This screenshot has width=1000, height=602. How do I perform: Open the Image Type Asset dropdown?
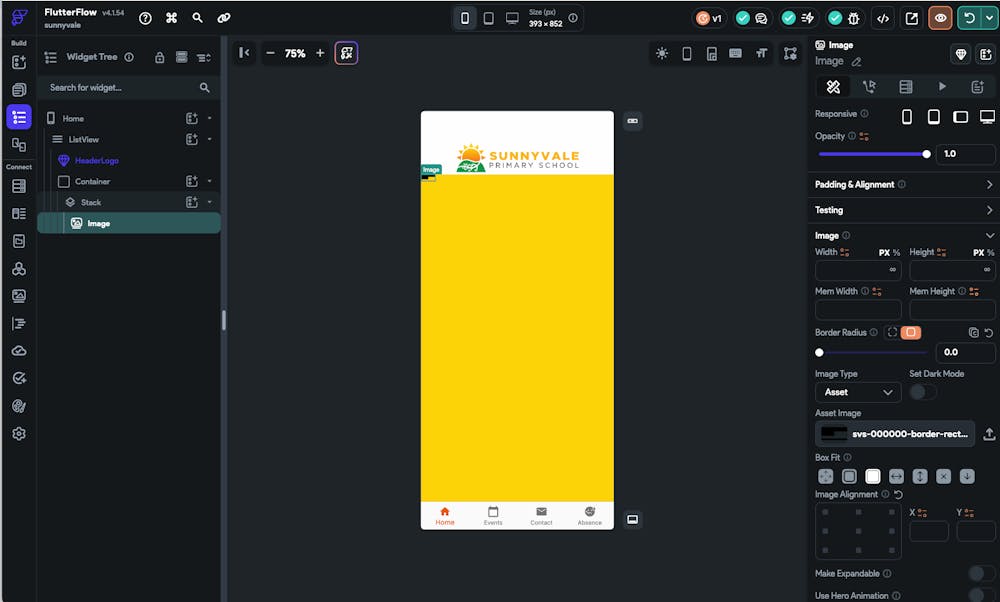coord(857,392)
